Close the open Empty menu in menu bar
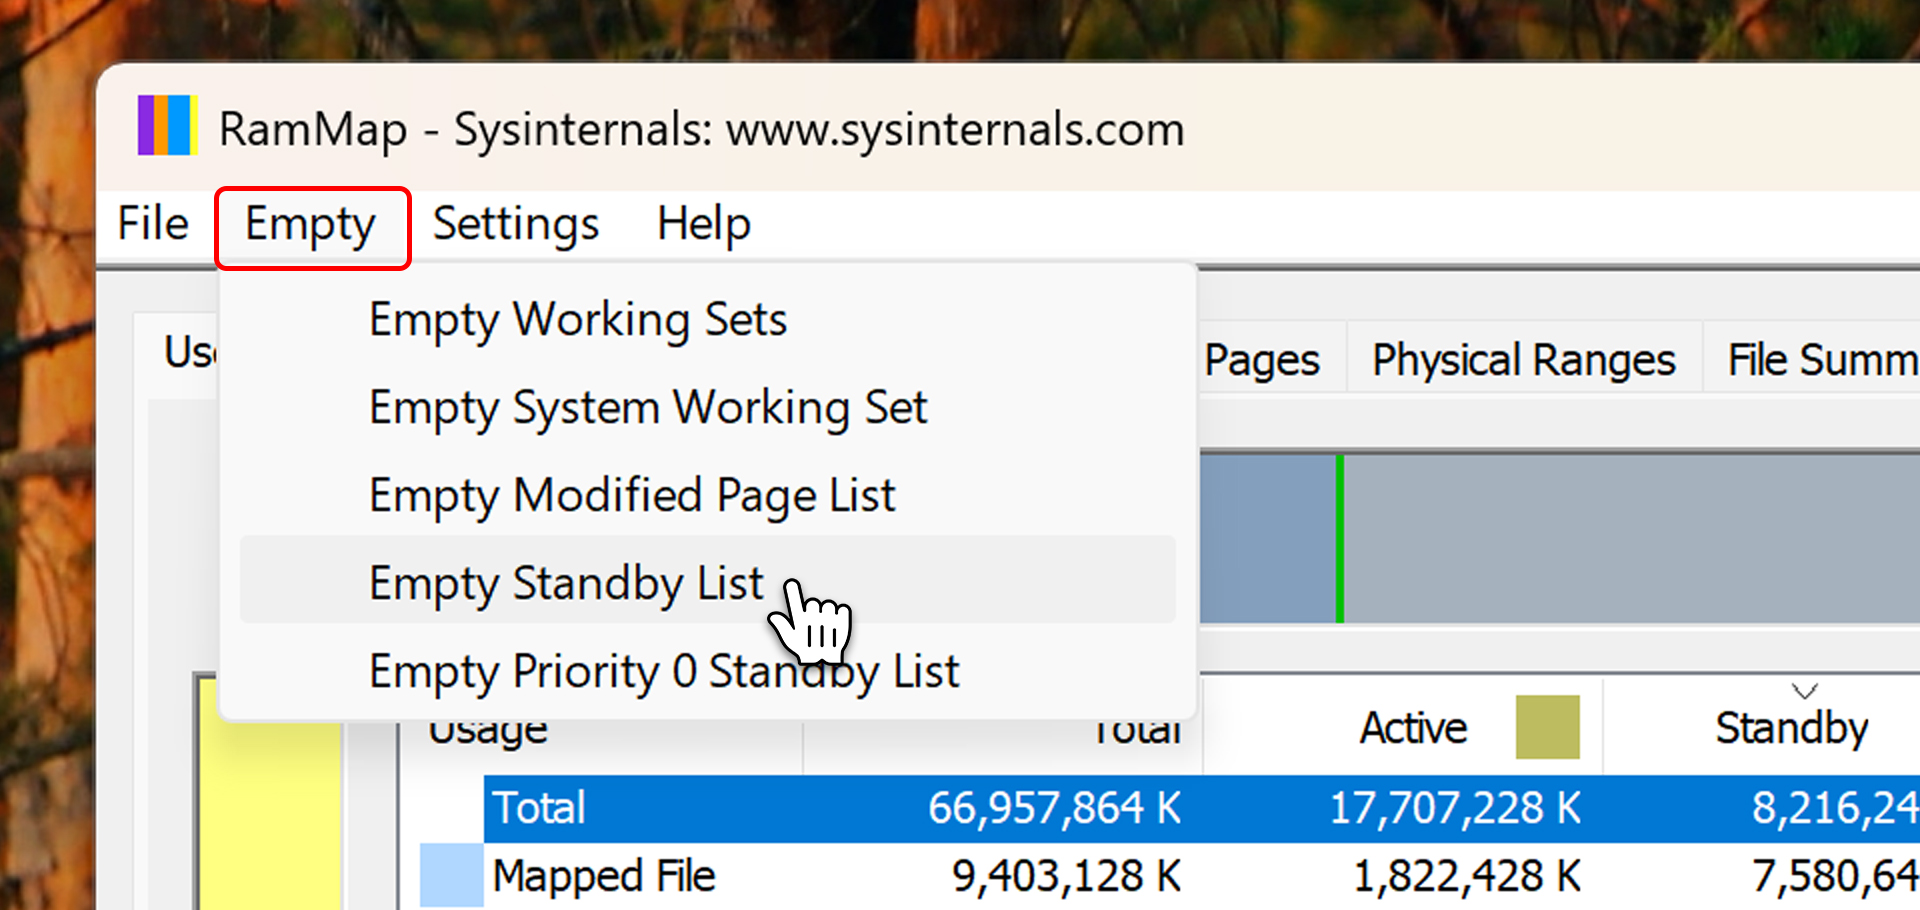Image resolution: width=1920 pixels, height=910 pixels. (x=311, y=226)
